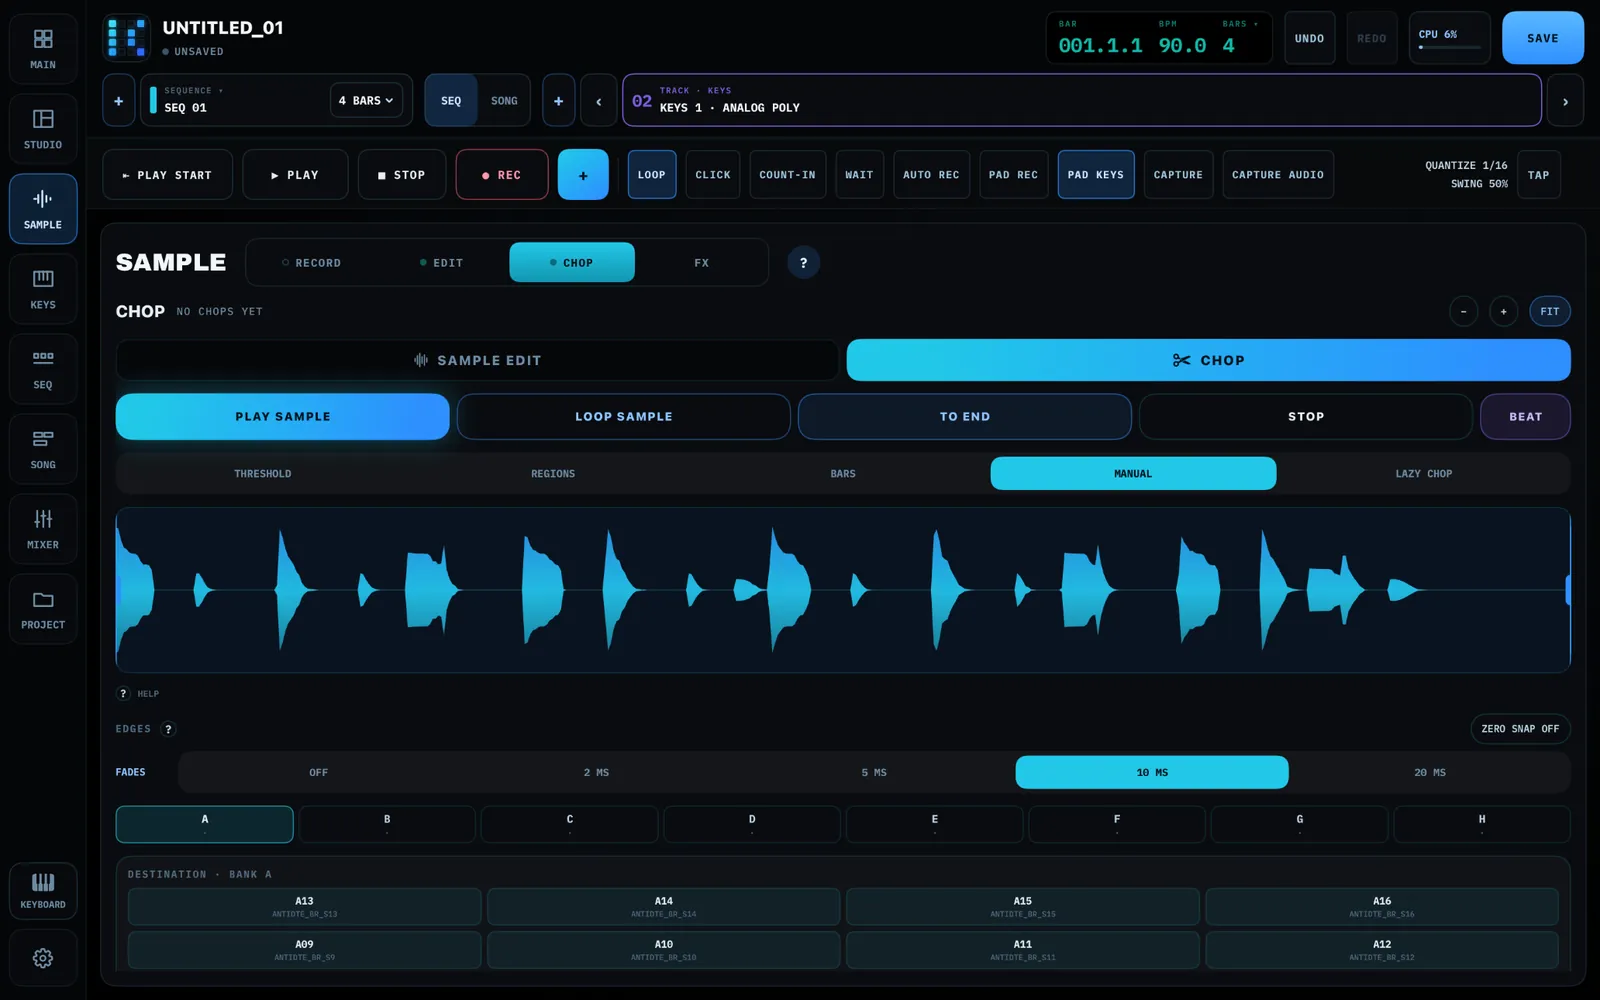This screenshot has height=1000, width=1600.
Task: Open the Seq view sidebar icon
Action: 43,369
